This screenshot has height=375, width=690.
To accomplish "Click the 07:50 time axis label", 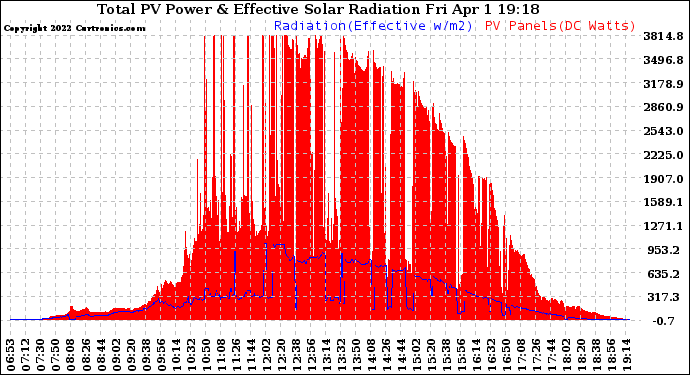I will click(56, 355).
